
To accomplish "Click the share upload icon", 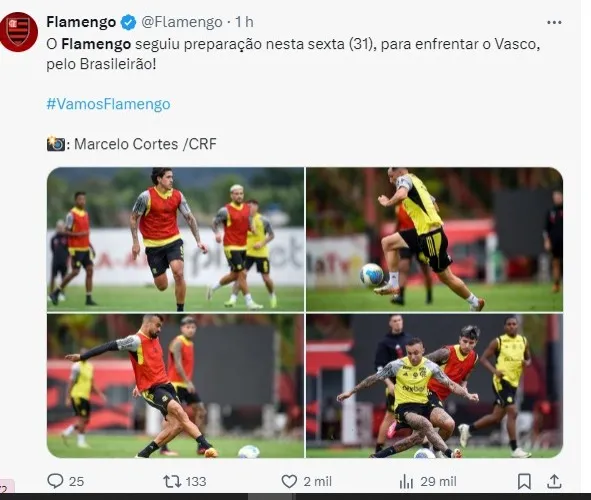I will [554, 481].
